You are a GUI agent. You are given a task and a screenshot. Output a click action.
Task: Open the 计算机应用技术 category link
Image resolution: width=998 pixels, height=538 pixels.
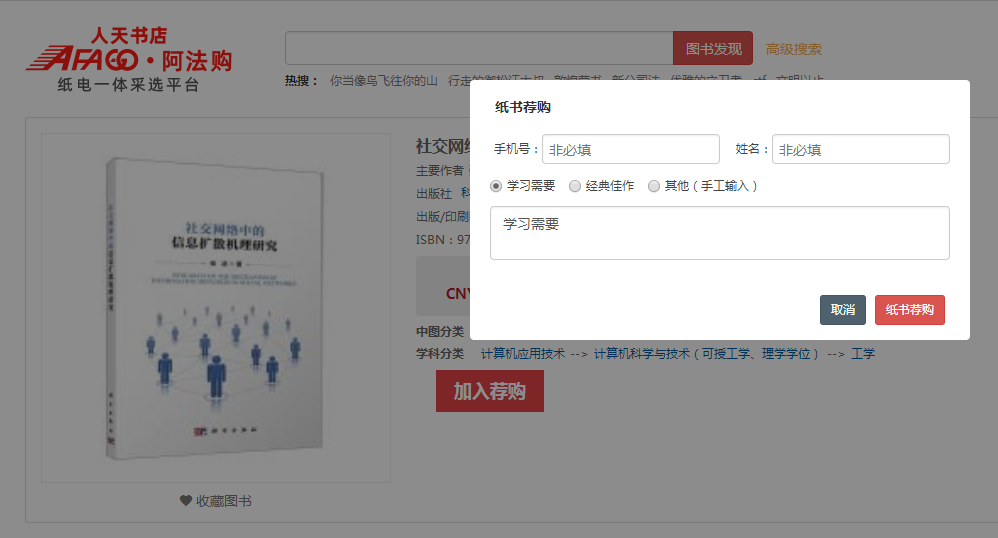click(x=523, y=353)
